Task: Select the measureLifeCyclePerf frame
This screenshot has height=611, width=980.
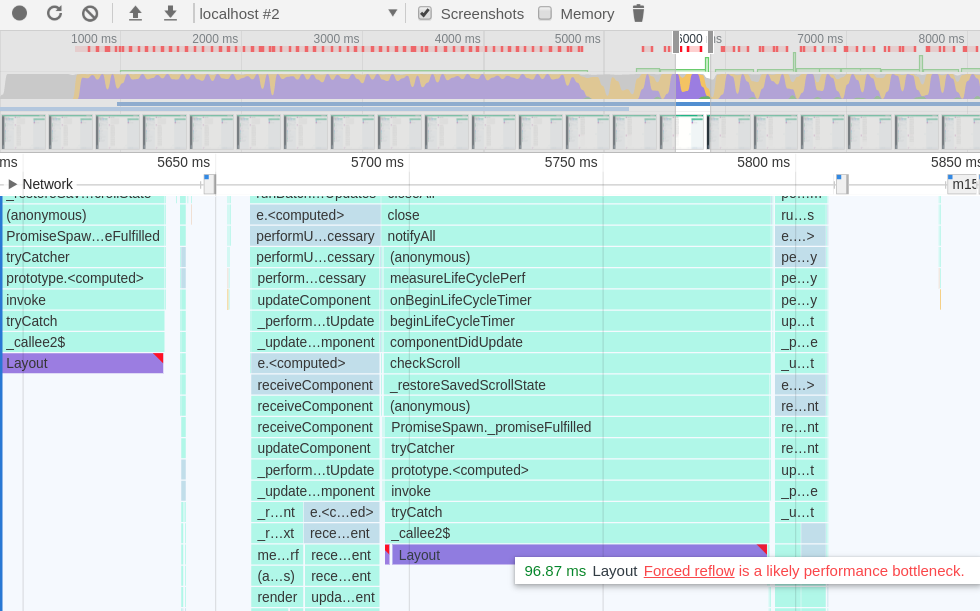Action: tap(578, 278)
